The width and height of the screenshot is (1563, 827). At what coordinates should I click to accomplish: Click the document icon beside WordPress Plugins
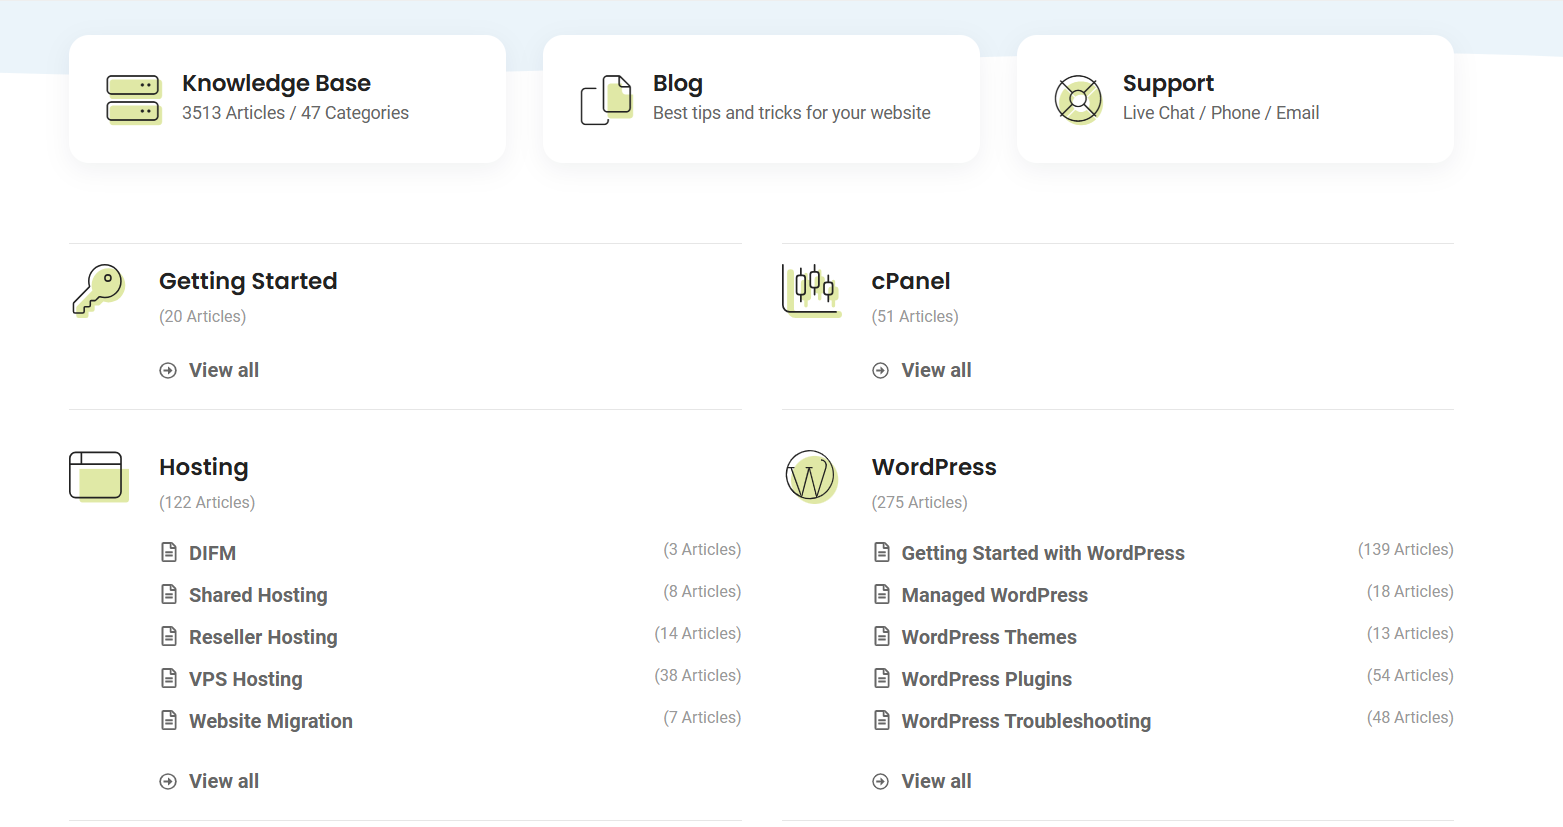882,678
